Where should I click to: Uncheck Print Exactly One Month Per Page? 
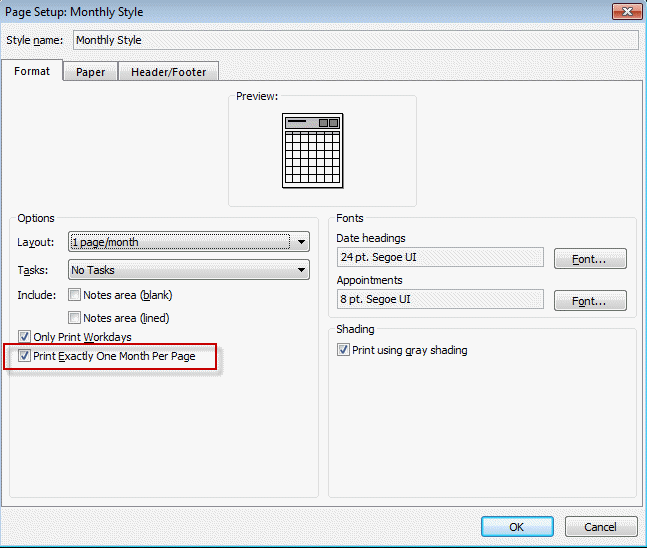coord(25,356)
